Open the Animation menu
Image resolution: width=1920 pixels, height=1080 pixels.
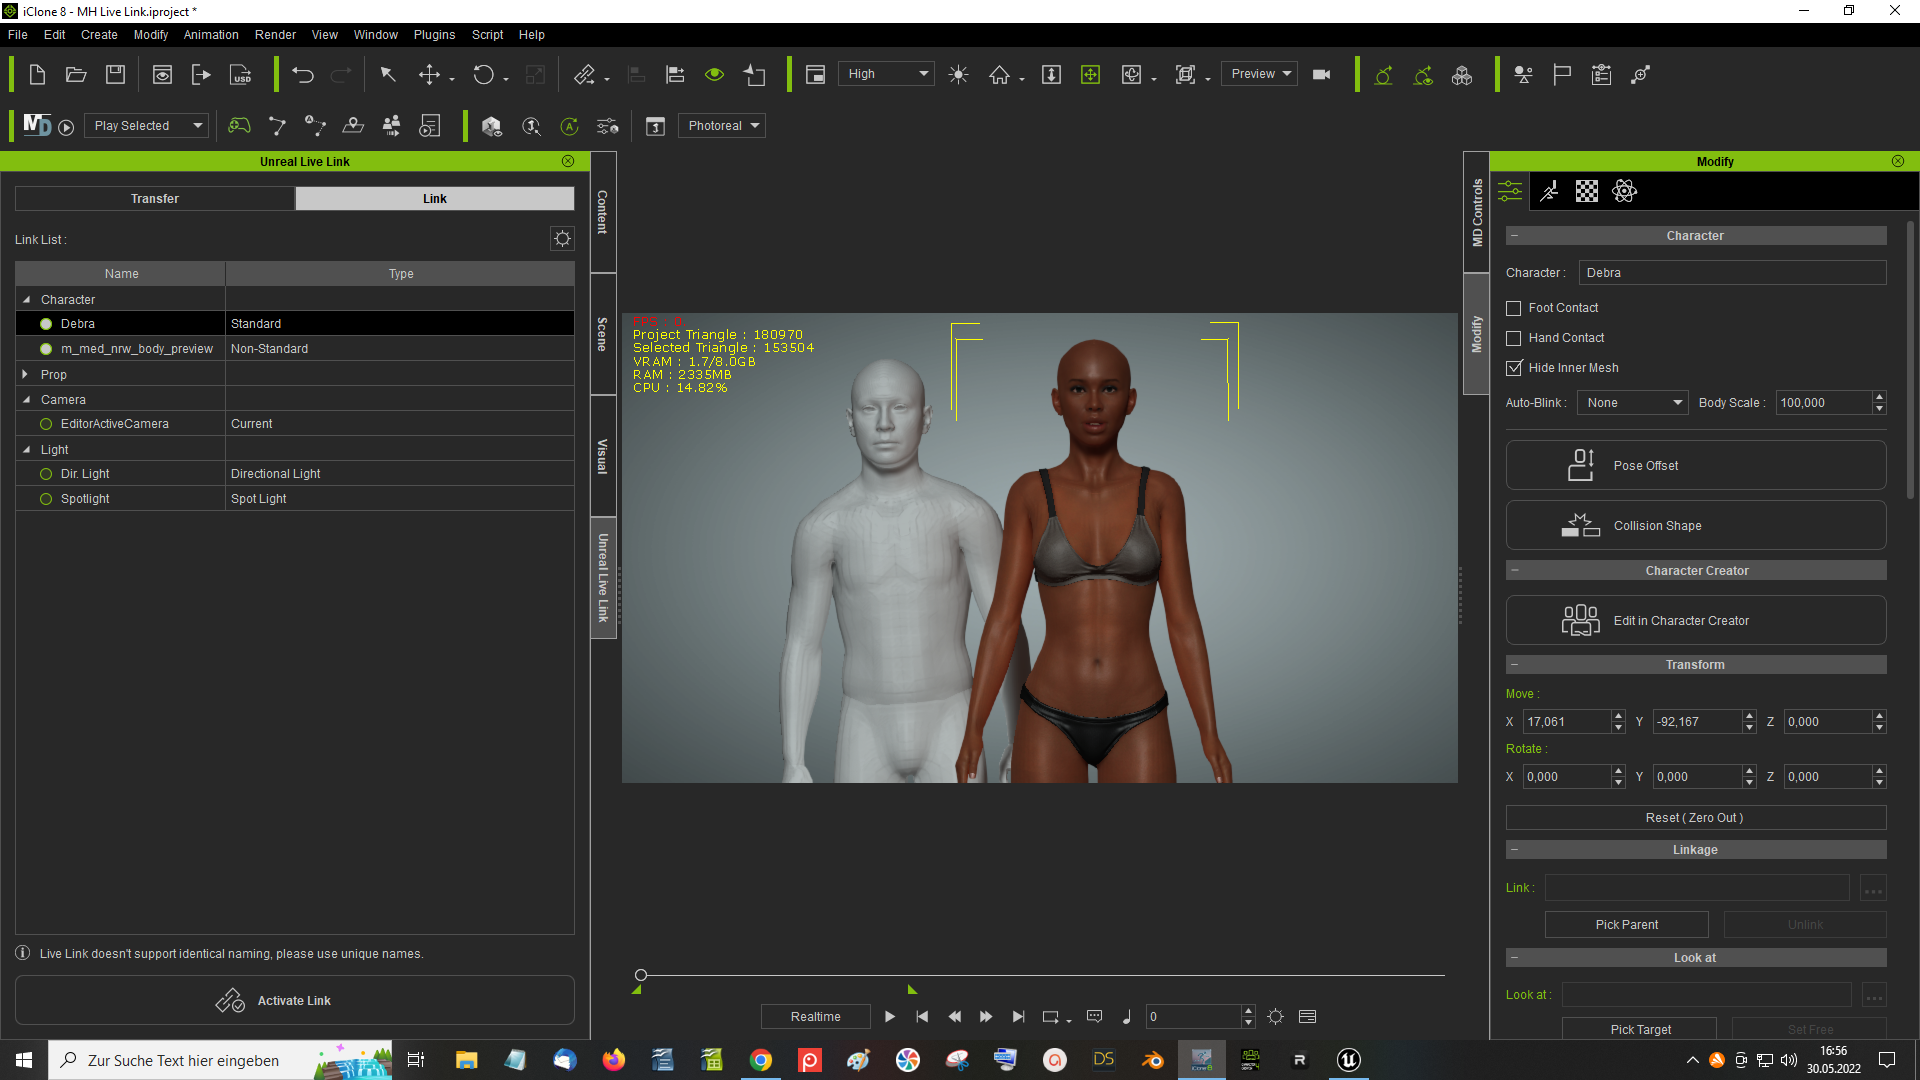pos(211,34)
